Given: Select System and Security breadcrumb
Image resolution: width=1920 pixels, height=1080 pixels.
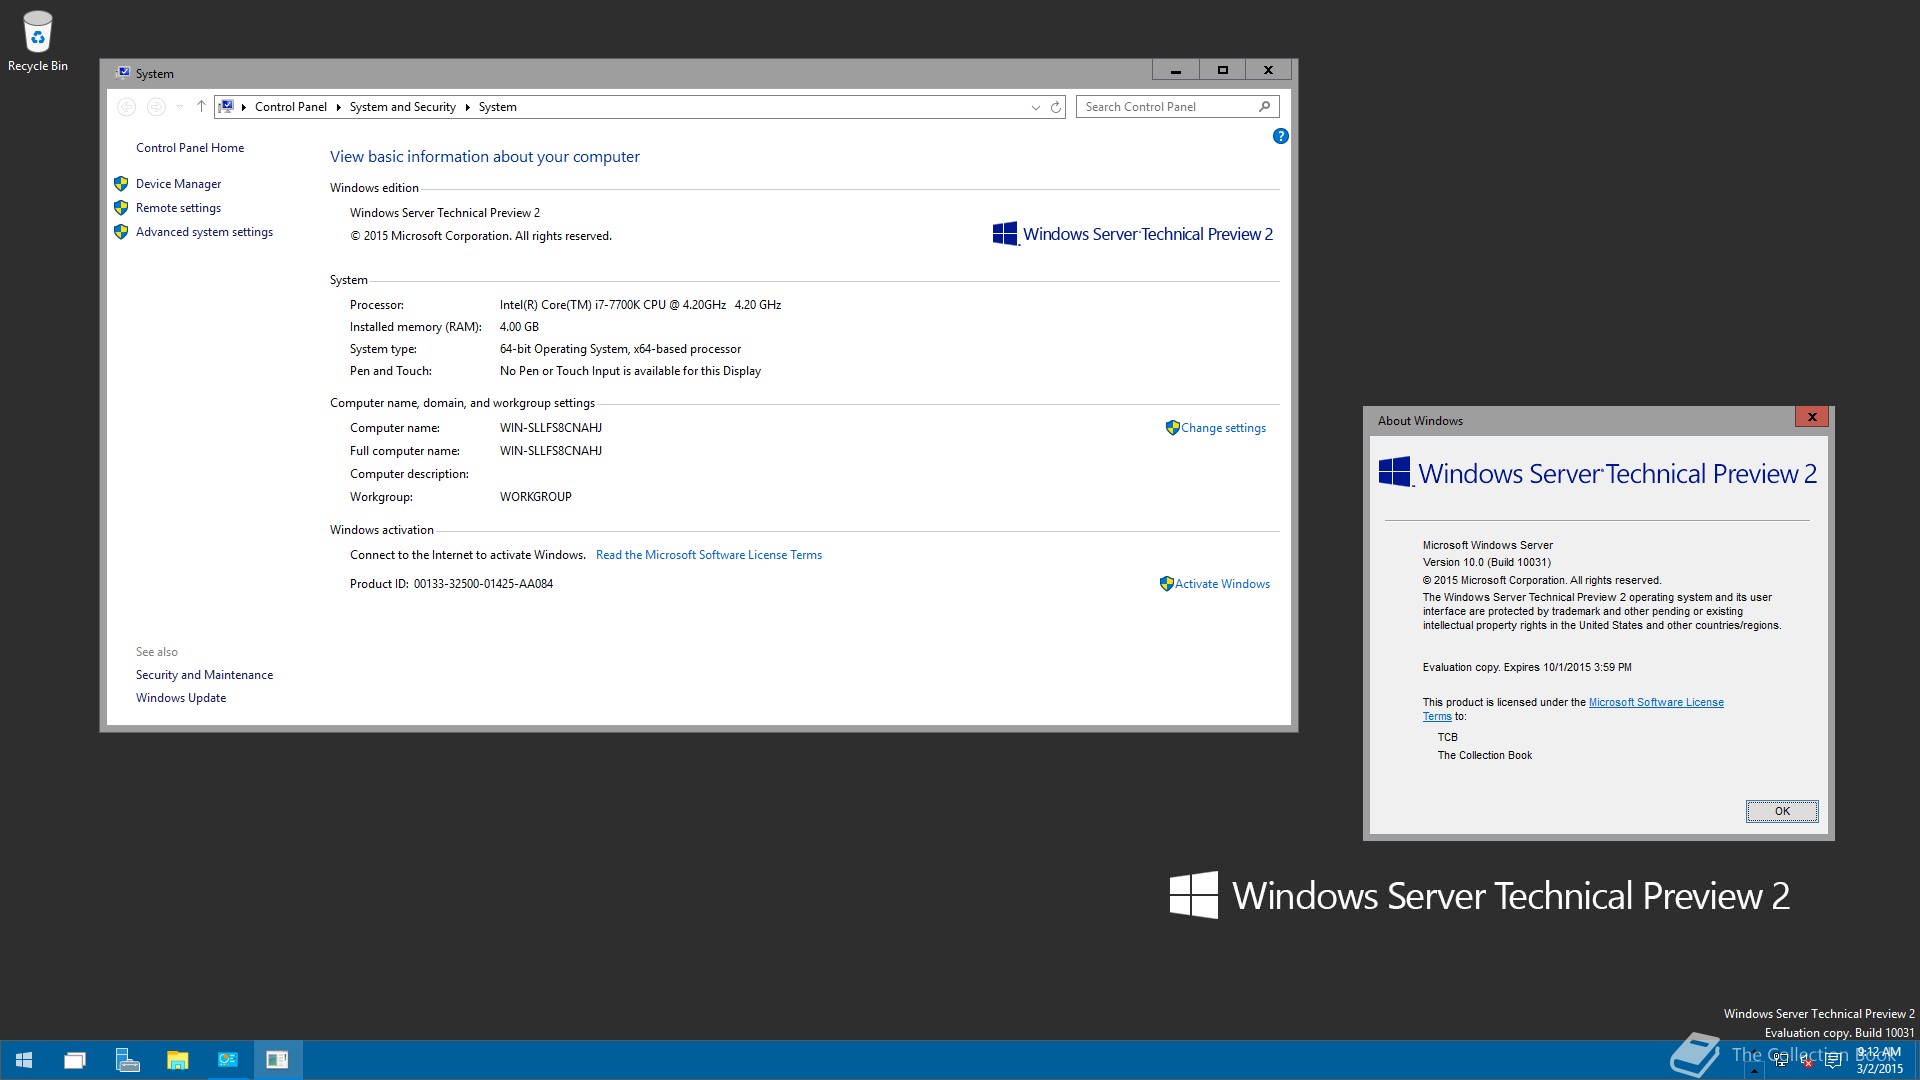Looking at the screenshot, I should 403,107.
